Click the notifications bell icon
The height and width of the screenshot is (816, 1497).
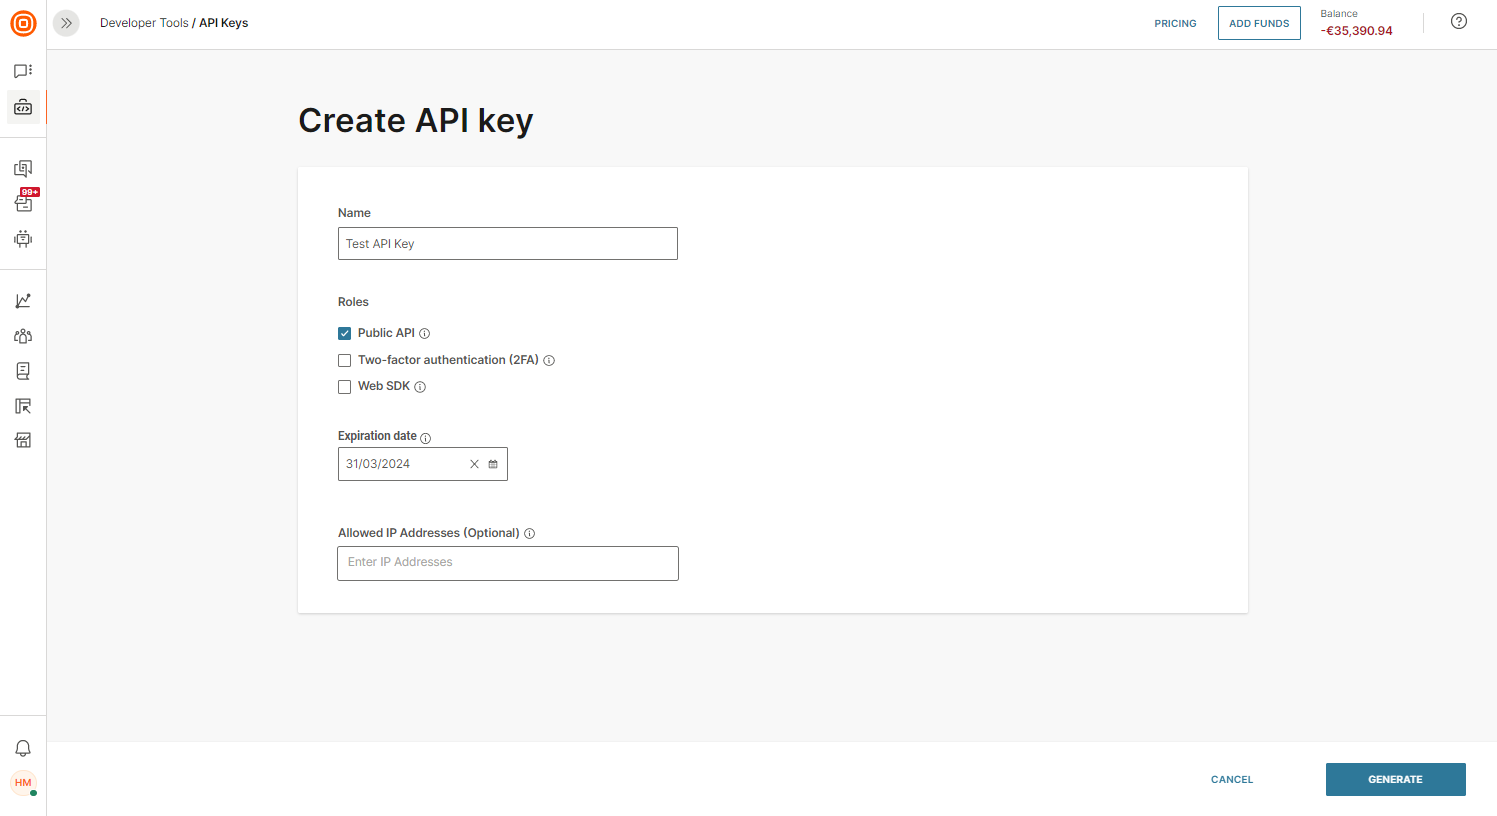point(23,748)
